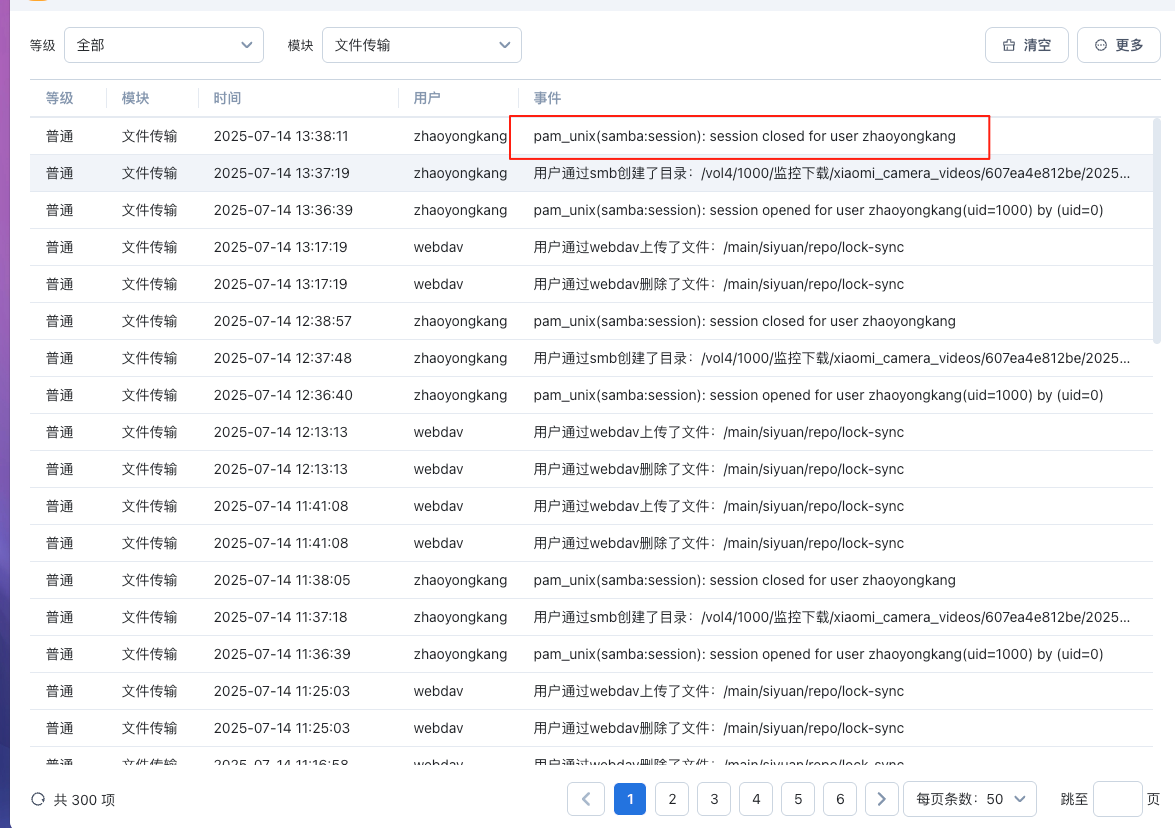Select the log row timestamped 2025-07-14 13:38:11
1175x828 pixels.
[591, 136]
